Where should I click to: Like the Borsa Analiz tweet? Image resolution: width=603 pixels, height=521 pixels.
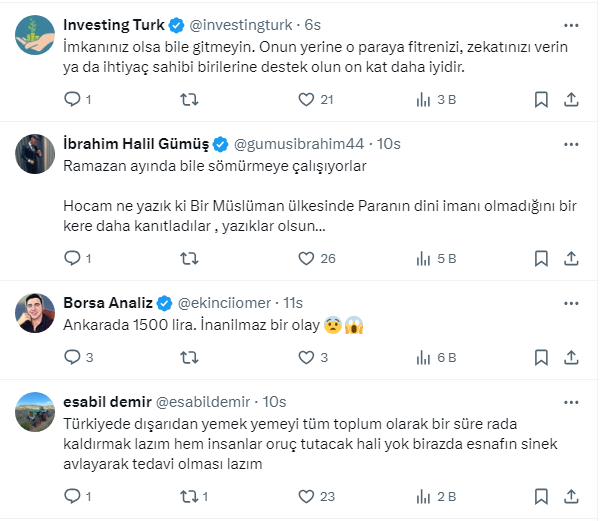tap(308, 357)
